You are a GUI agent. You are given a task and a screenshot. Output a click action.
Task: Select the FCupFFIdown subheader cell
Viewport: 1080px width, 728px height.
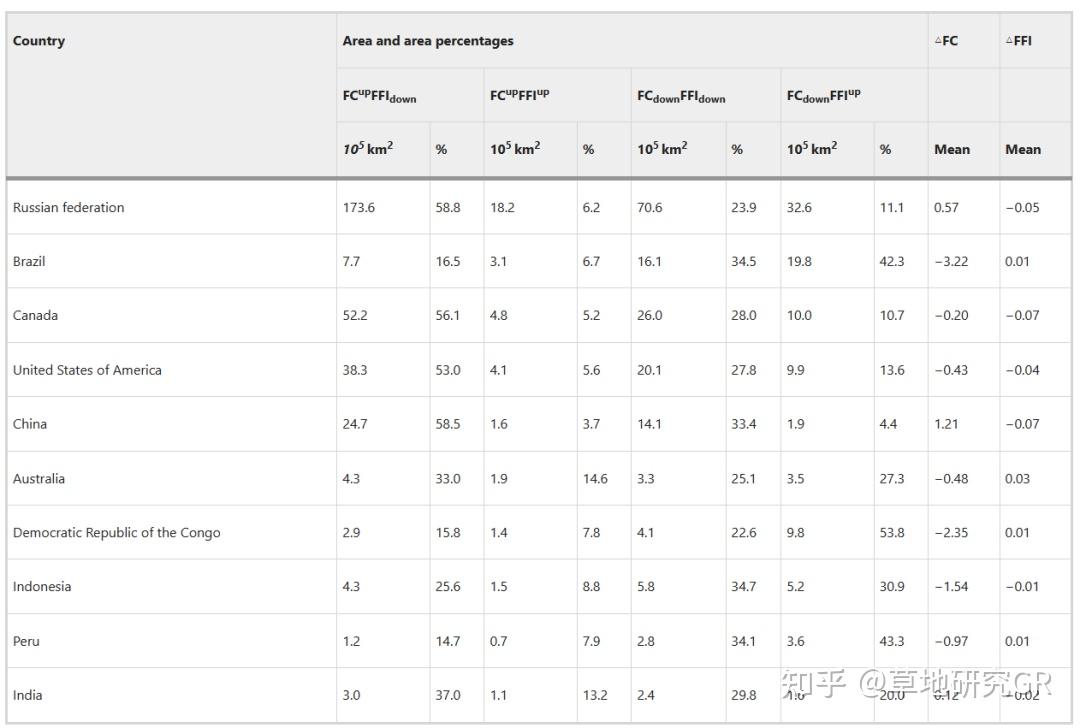tap(380, 96)
